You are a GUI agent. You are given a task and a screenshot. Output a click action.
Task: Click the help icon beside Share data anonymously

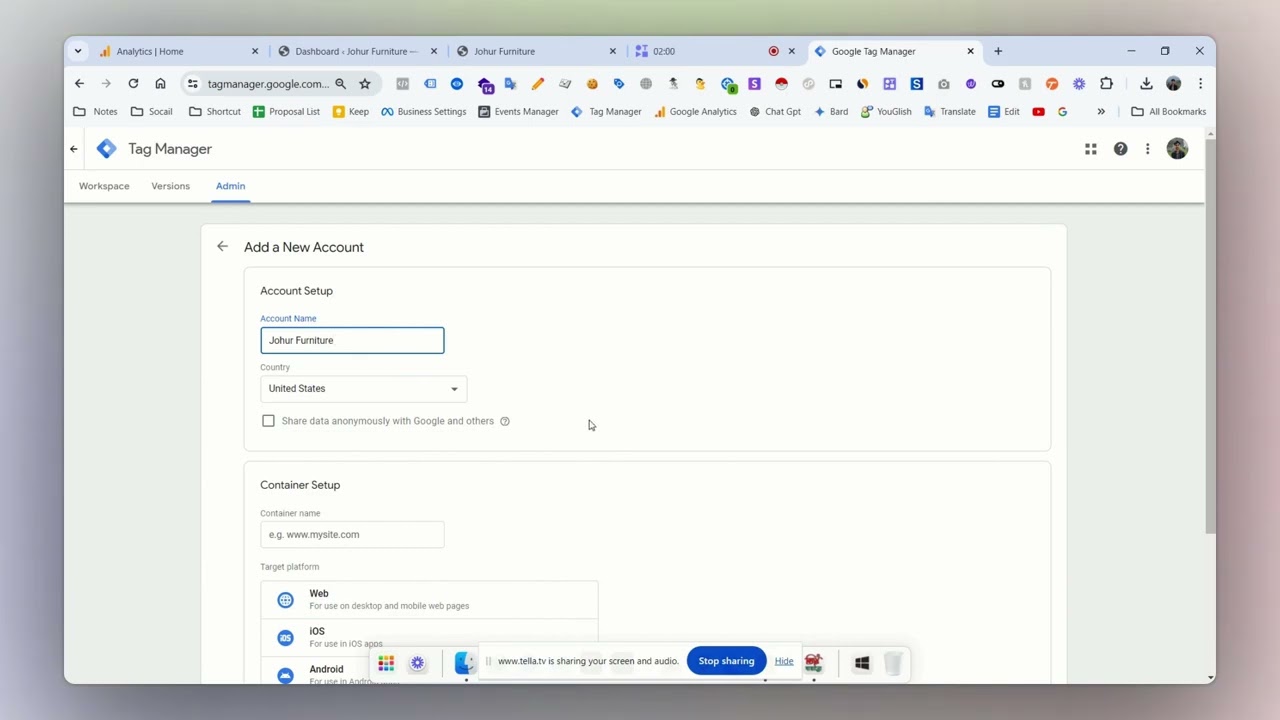point(505,421)
